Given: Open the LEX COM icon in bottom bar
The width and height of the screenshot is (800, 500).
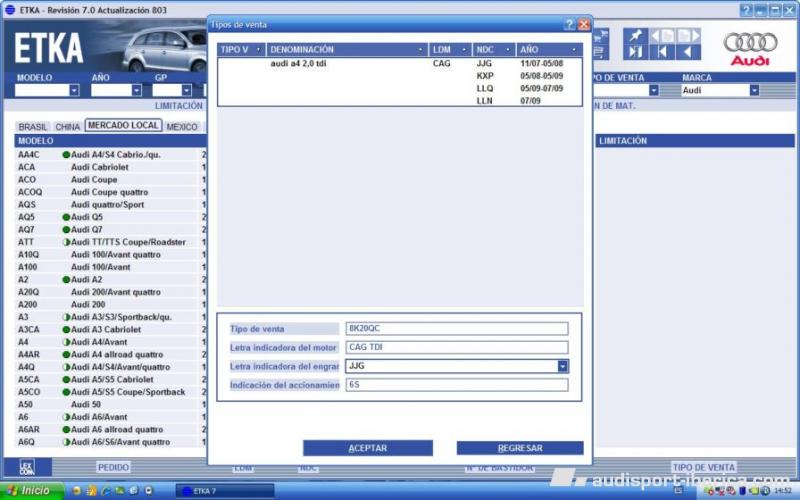Looking at the screenshot, I should [x=27, y=467].
